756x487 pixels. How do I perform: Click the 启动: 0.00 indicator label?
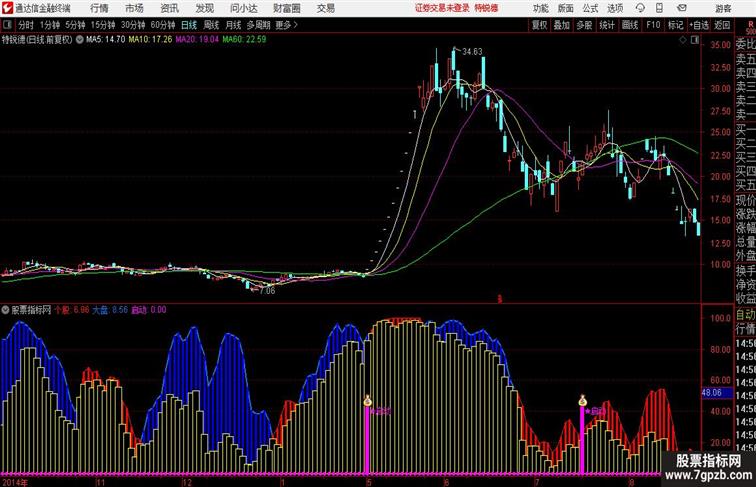[x=148, y=310]
